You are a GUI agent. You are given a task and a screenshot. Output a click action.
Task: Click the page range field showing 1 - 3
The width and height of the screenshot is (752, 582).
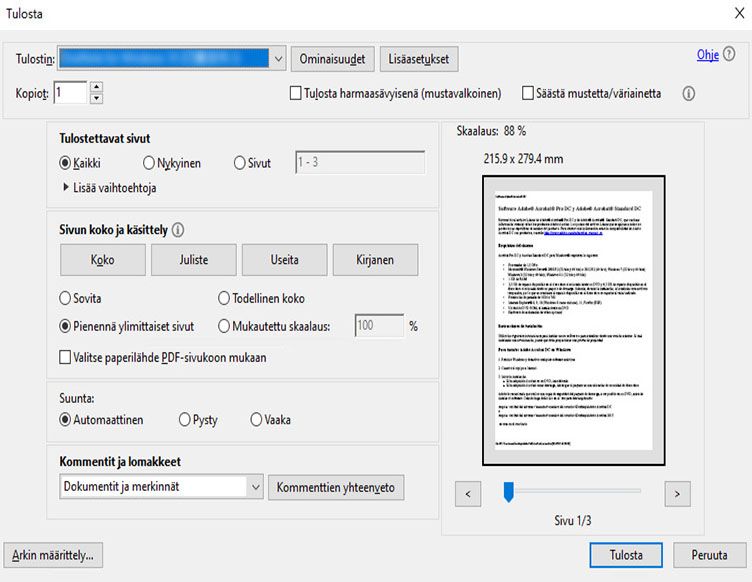point(360,162)
